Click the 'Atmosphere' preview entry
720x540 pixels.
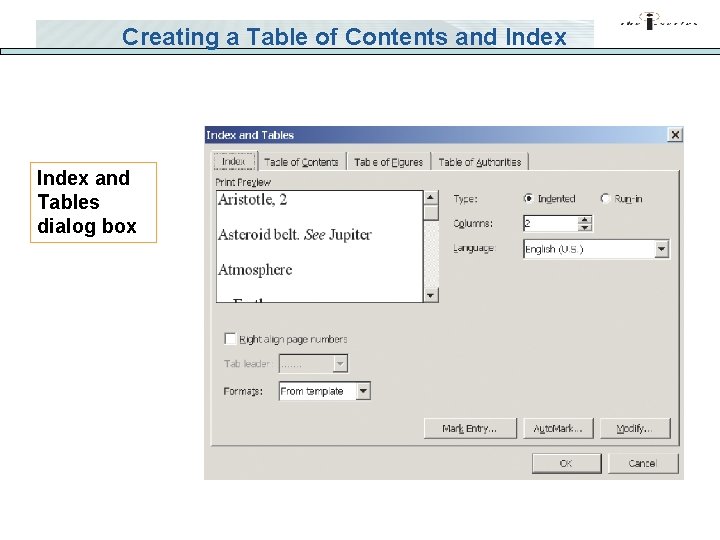255,270
